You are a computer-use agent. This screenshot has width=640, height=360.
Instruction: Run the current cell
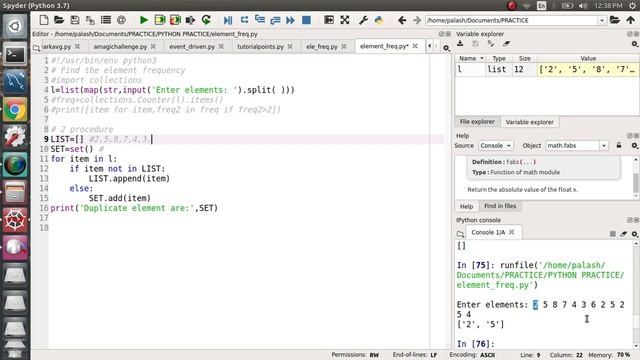[160, 20]
